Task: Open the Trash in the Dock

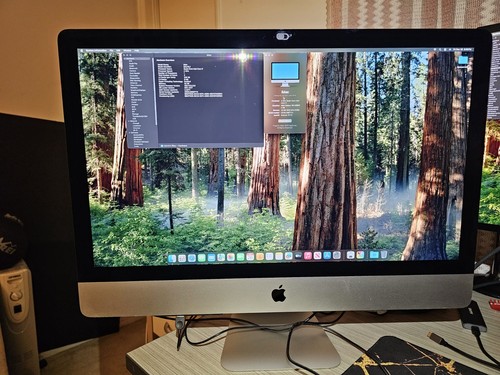Action: (384, 255)
